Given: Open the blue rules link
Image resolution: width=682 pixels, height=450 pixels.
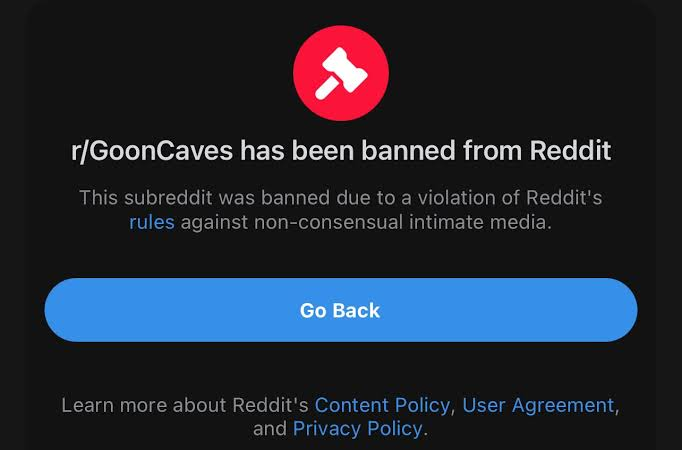Looking at the screenshot, I should (x=152, y=222).
